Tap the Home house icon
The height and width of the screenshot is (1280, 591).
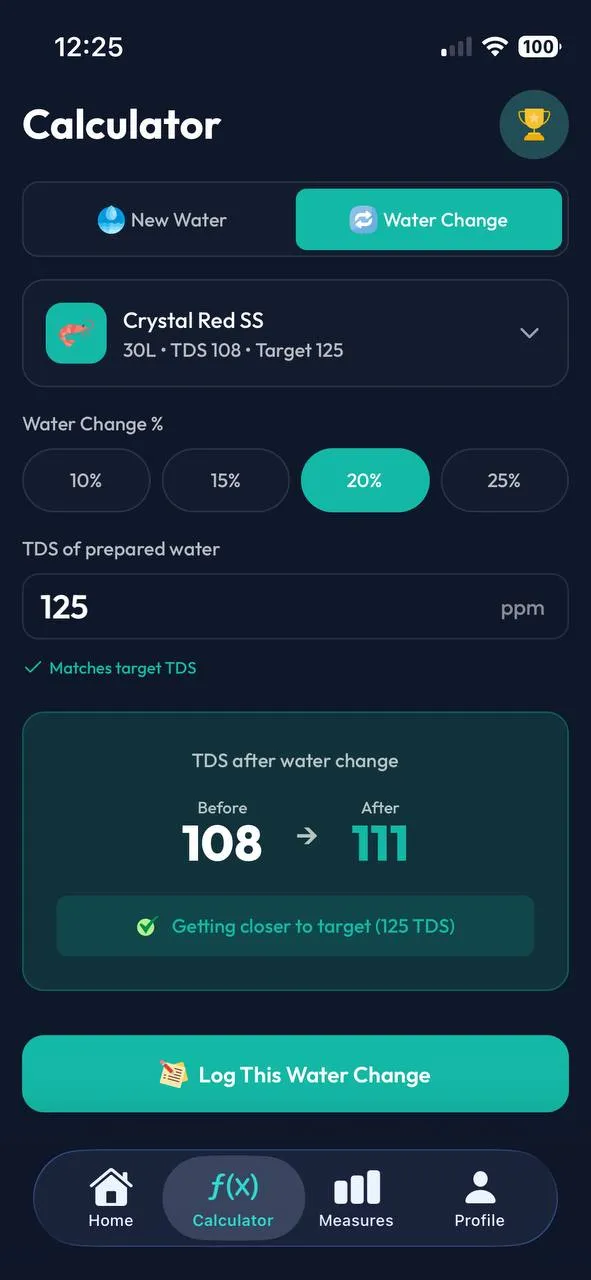coord(110,1186)
